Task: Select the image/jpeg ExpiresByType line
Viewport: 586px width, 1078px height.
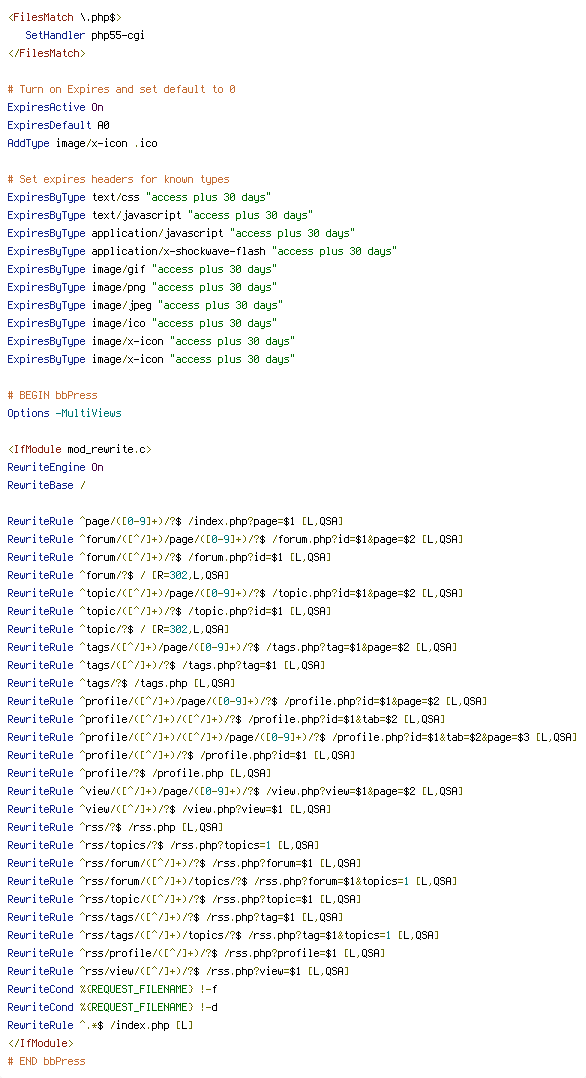Action: pyautogui.click(x=145, y=305)
